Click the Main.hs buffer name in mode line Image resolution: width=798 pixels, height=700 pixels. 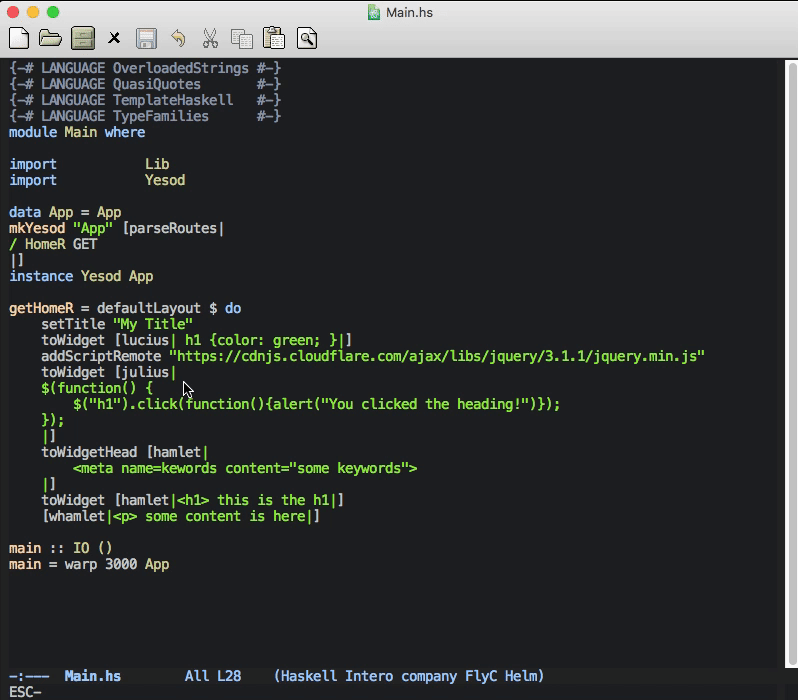[92, 676]
